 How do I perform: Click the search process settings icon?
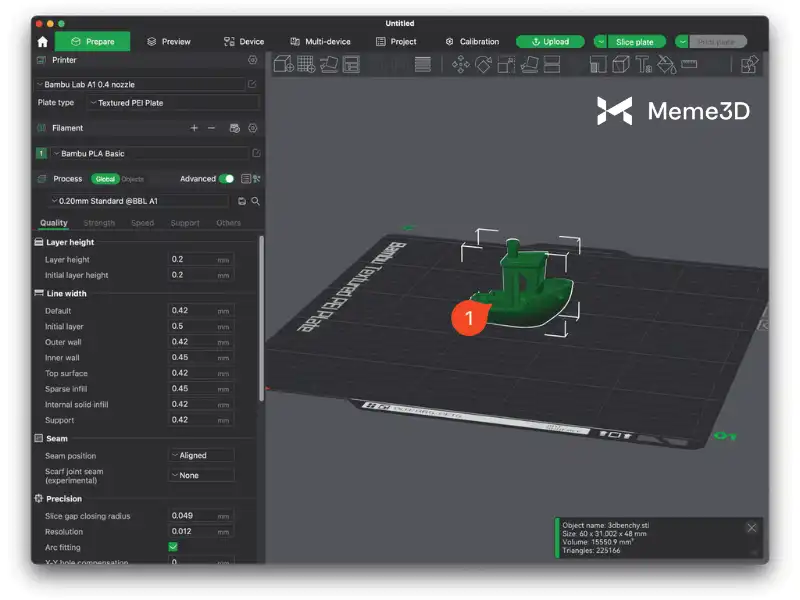pos(256,201)
